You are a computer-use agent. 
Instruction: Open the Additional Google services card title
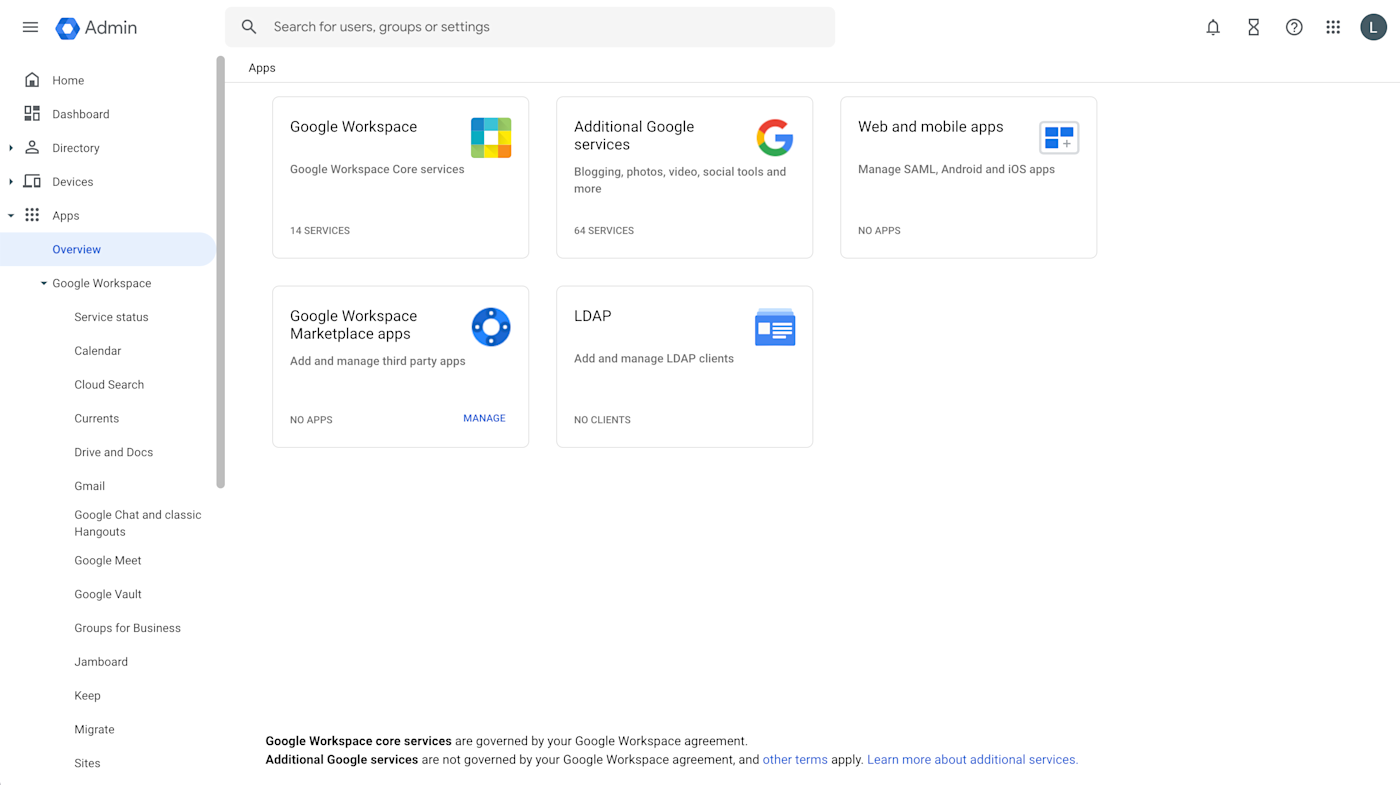[x=634, y=136]
